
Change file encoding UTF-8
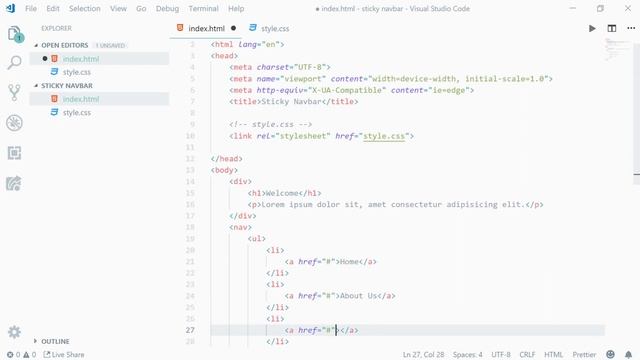501,355
